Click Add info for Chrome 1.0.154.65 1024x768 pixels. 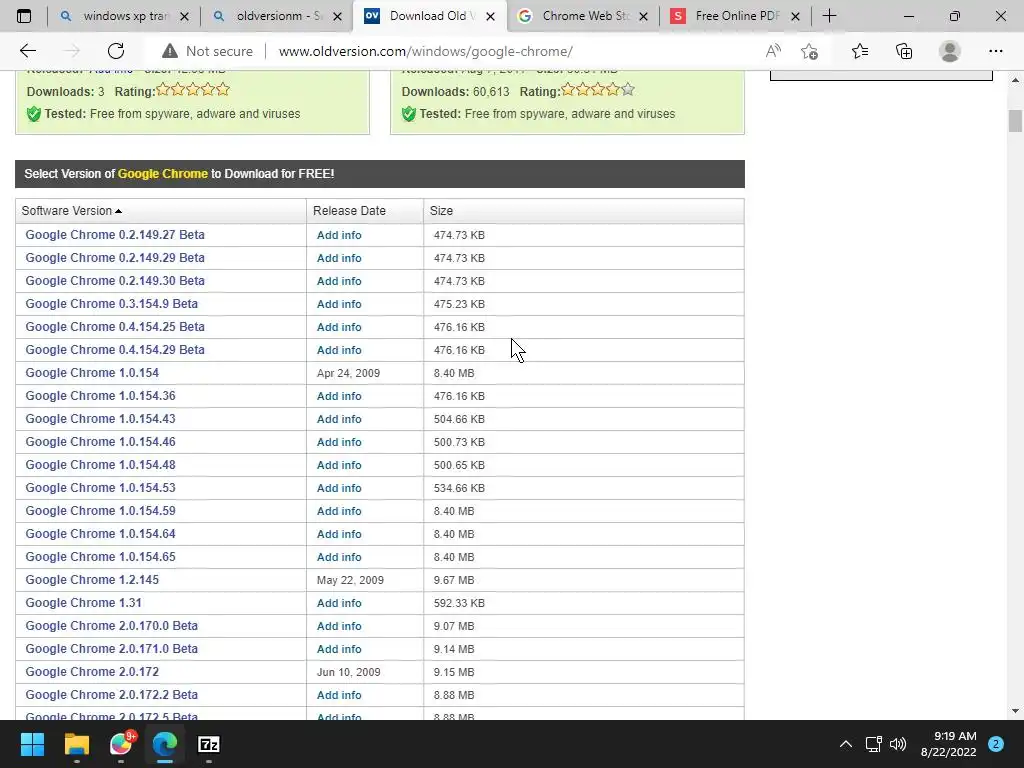pos(339,557)
